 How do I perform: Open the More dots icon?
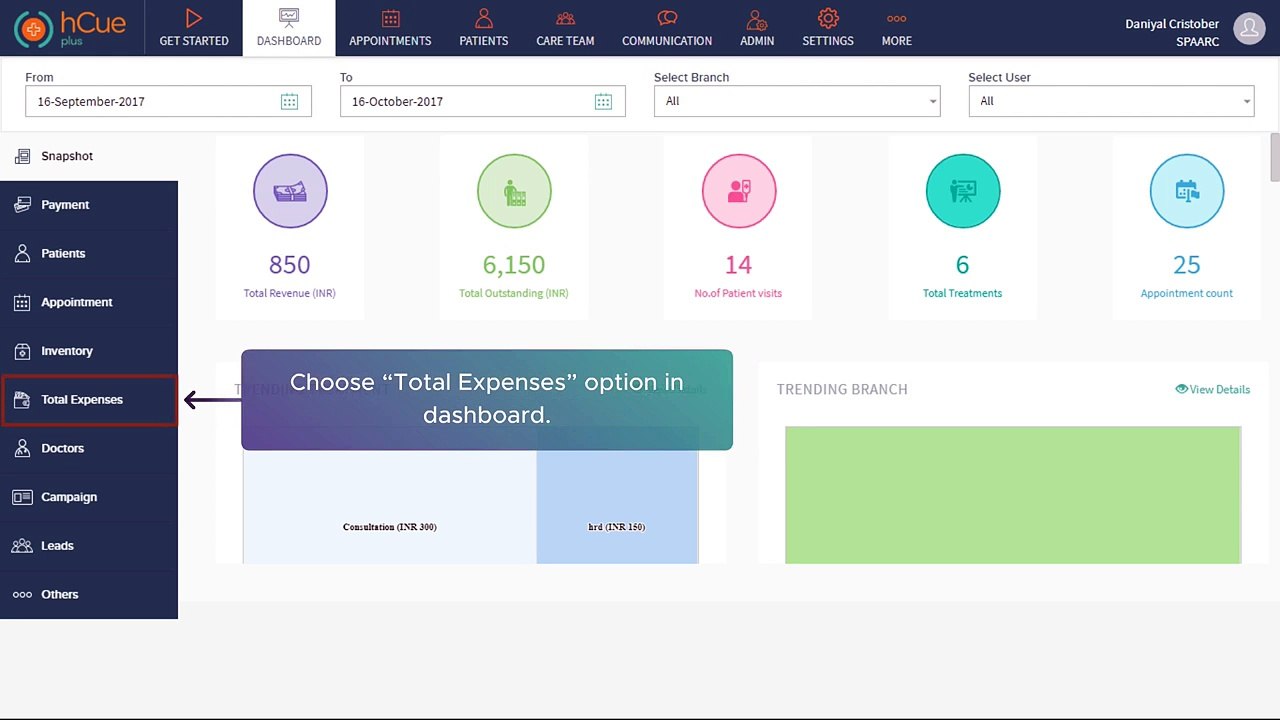pos(897,18)
